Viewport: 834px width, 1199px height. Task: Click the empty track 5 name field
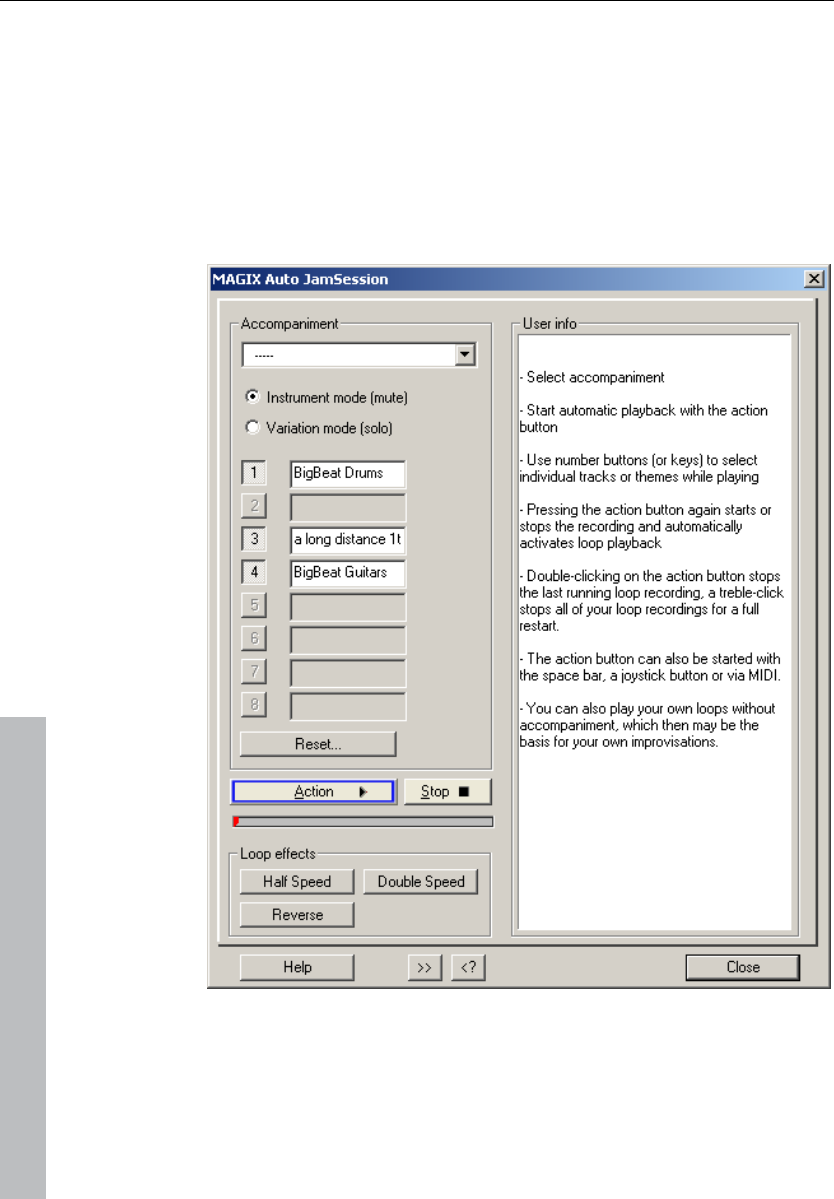click(x=348, y=606)
